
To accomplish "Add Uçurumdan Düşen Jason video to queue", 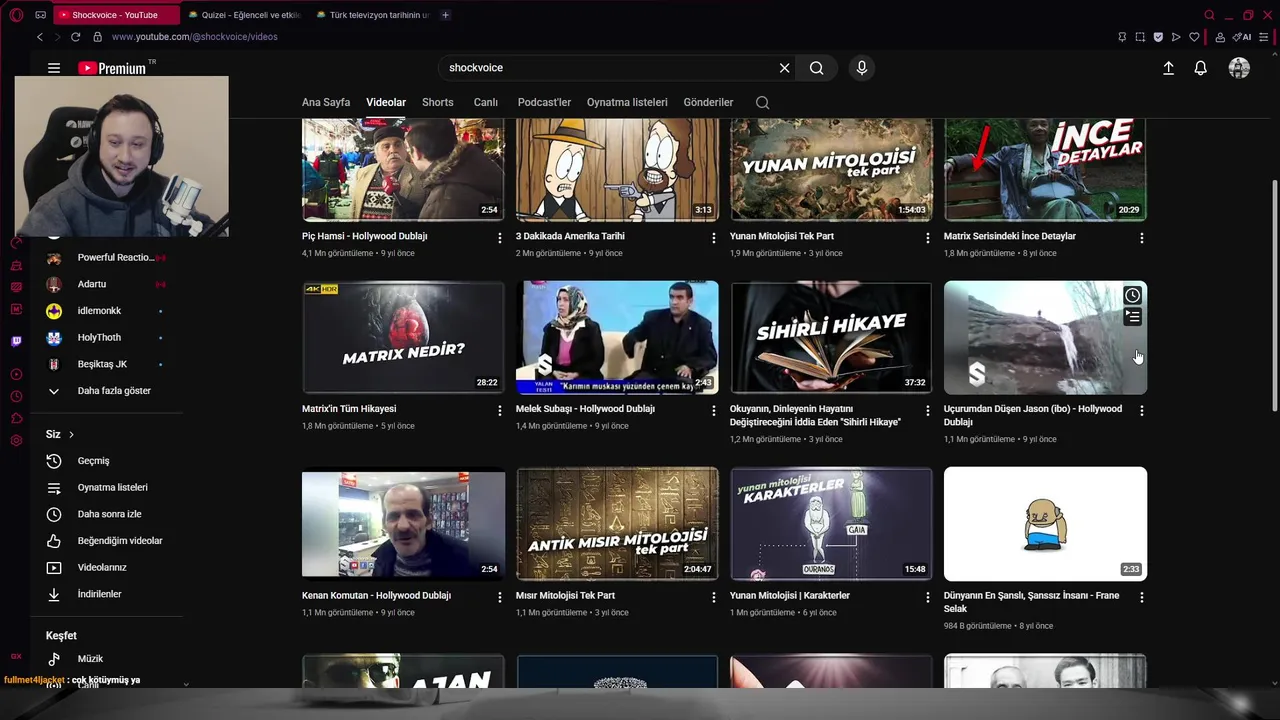I will [x=1131, y=316].
